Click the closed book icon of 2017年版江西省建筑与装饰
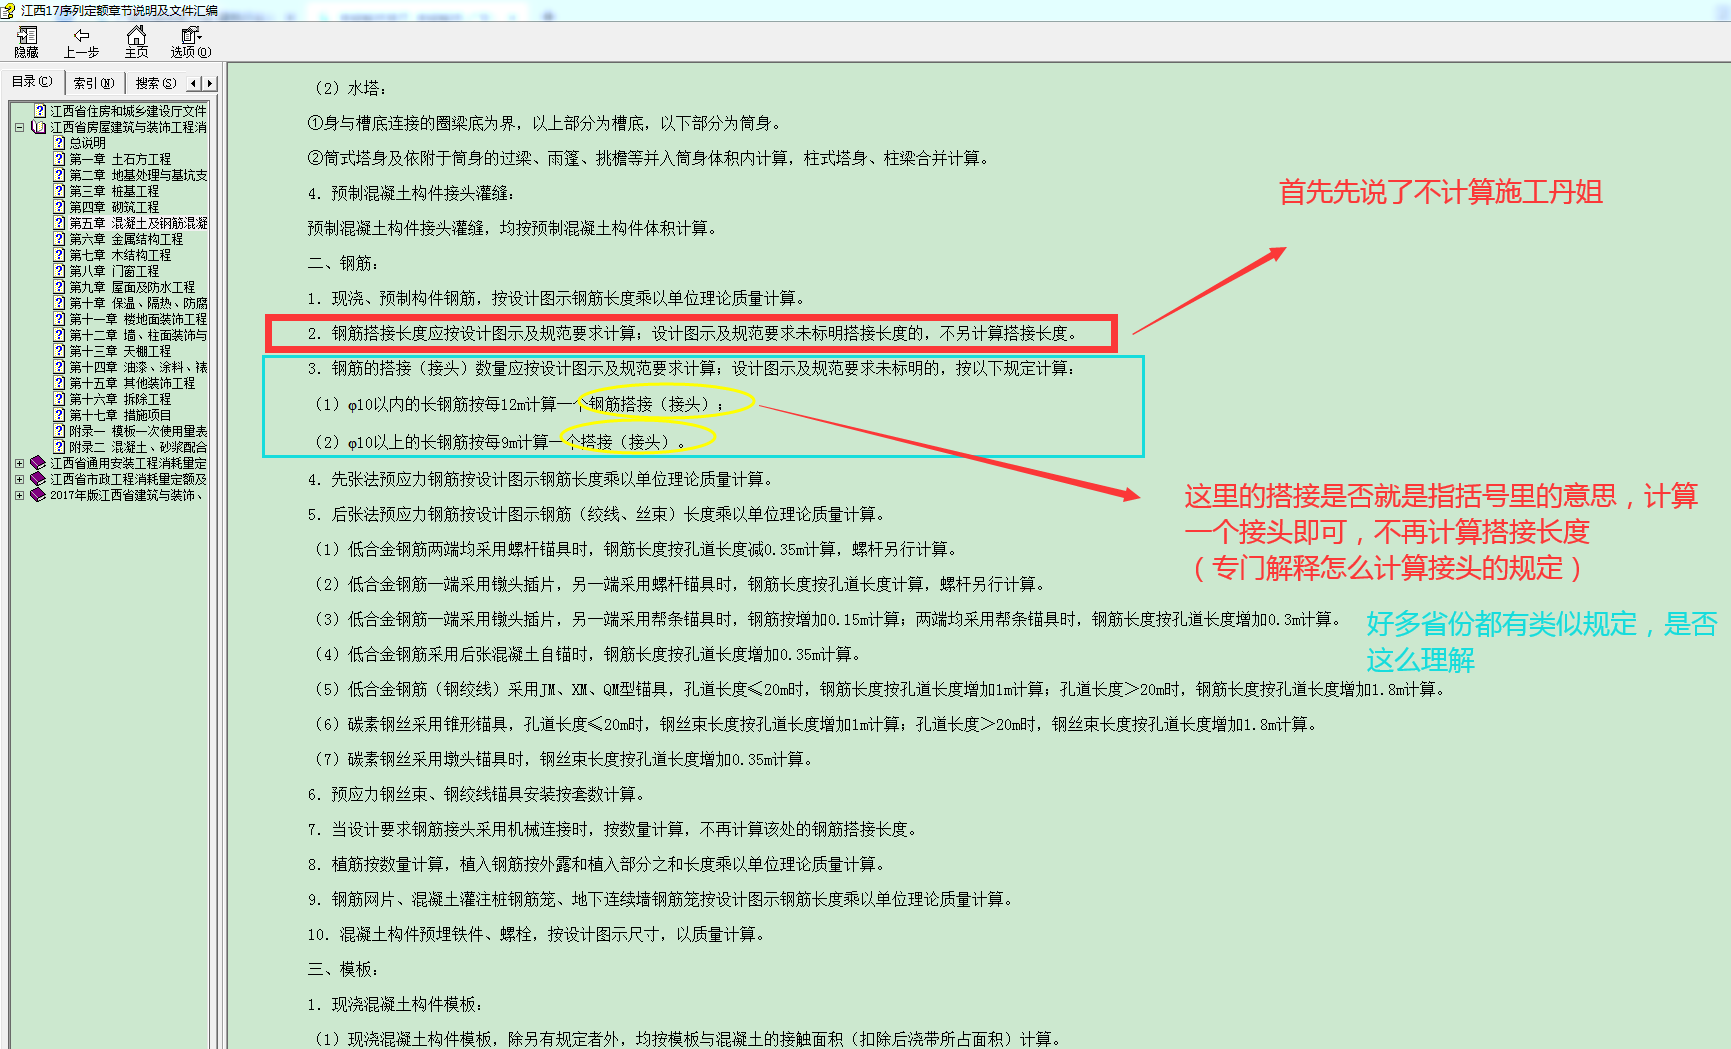1731x1049 pixels. coord(38,495)
